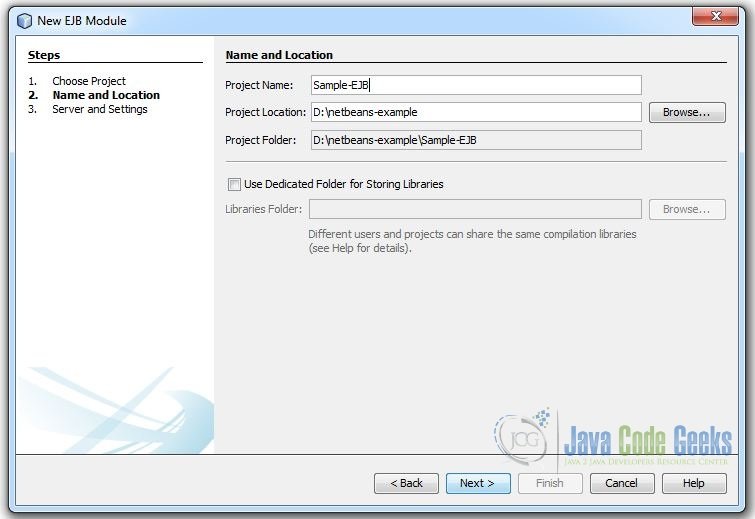This screenshot has width=755, height=519.
Task: Click the Project Folder label
Action: [x=260, y=140]
